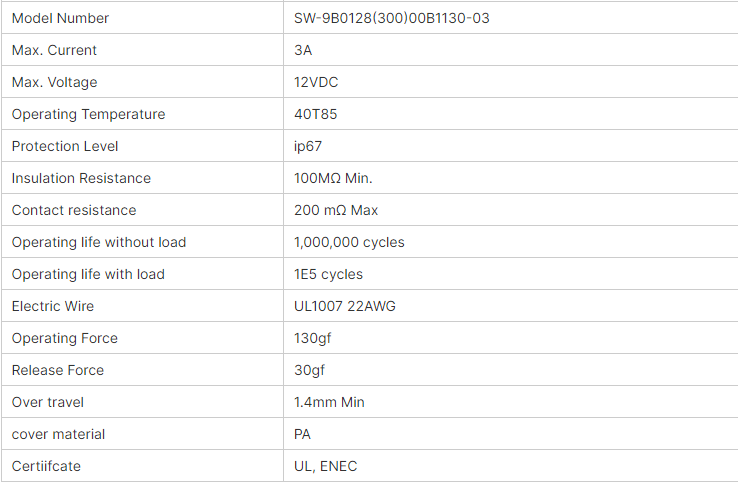Click the PA cover material value

click(303, 434)
